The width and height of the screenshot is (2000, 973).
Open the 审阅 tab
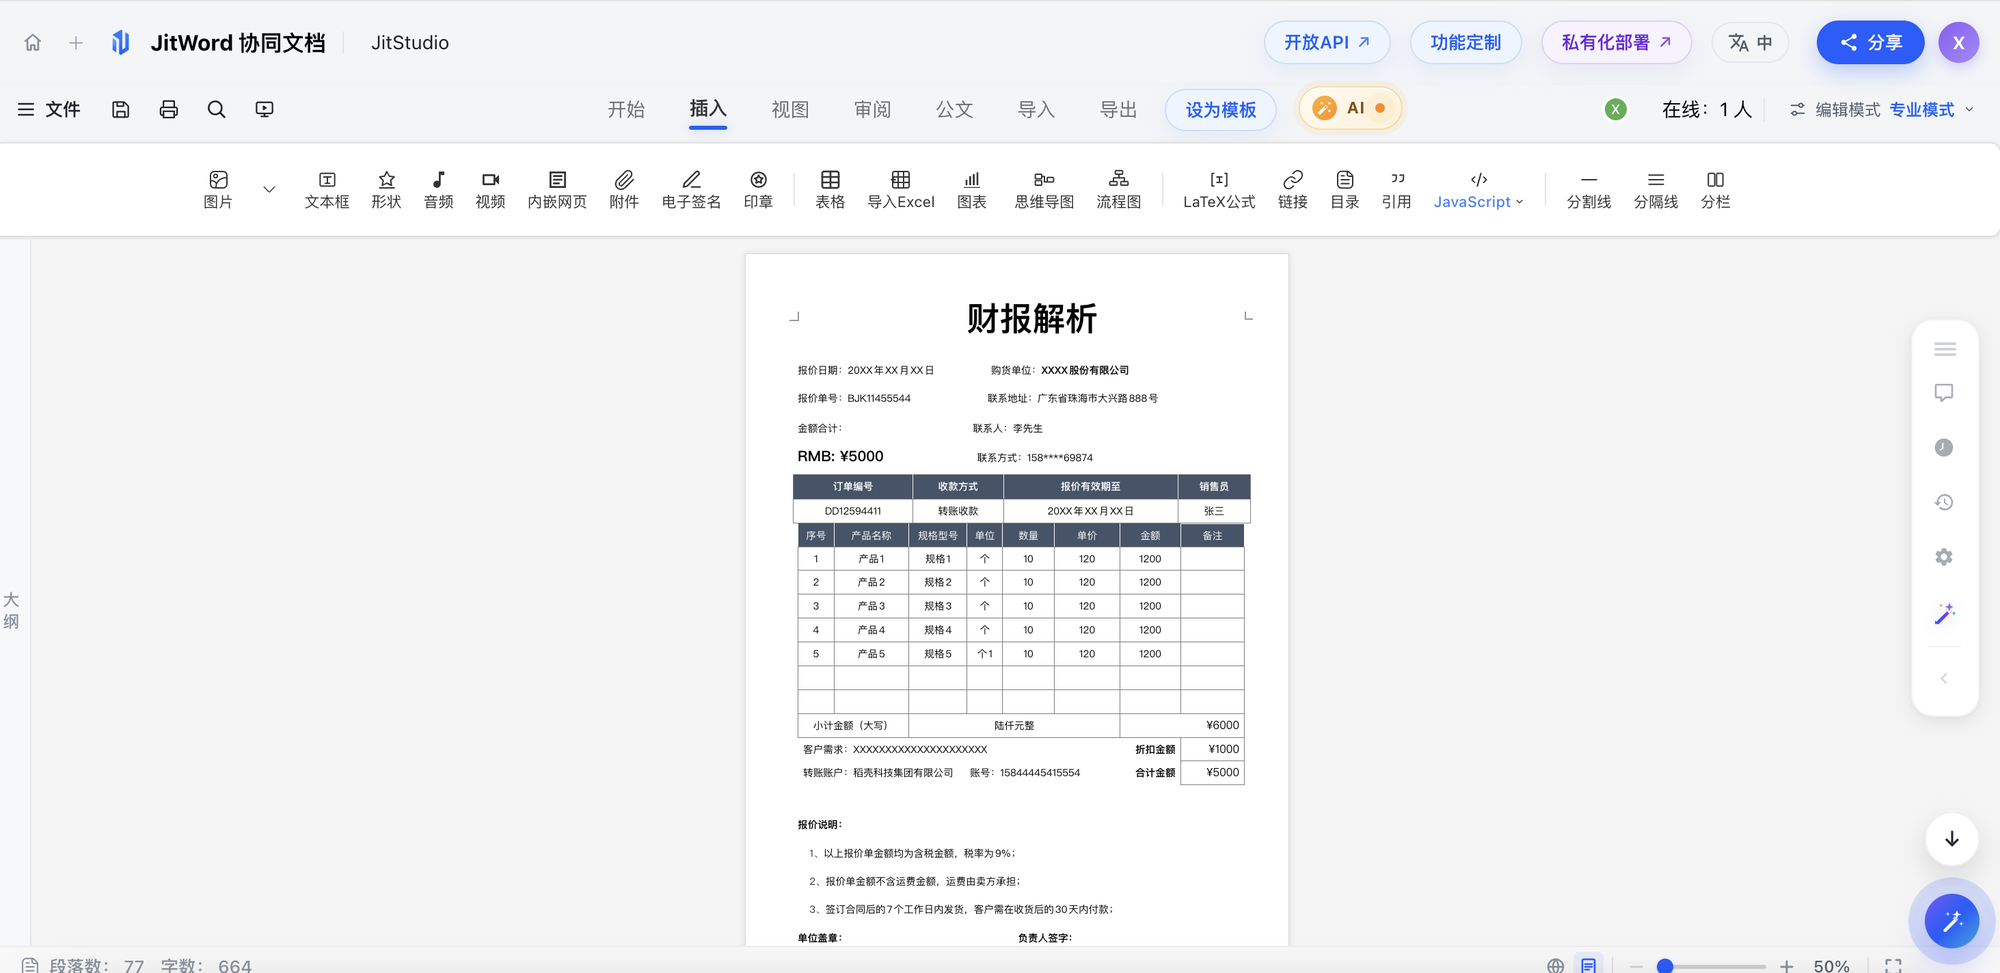(872, 109)
